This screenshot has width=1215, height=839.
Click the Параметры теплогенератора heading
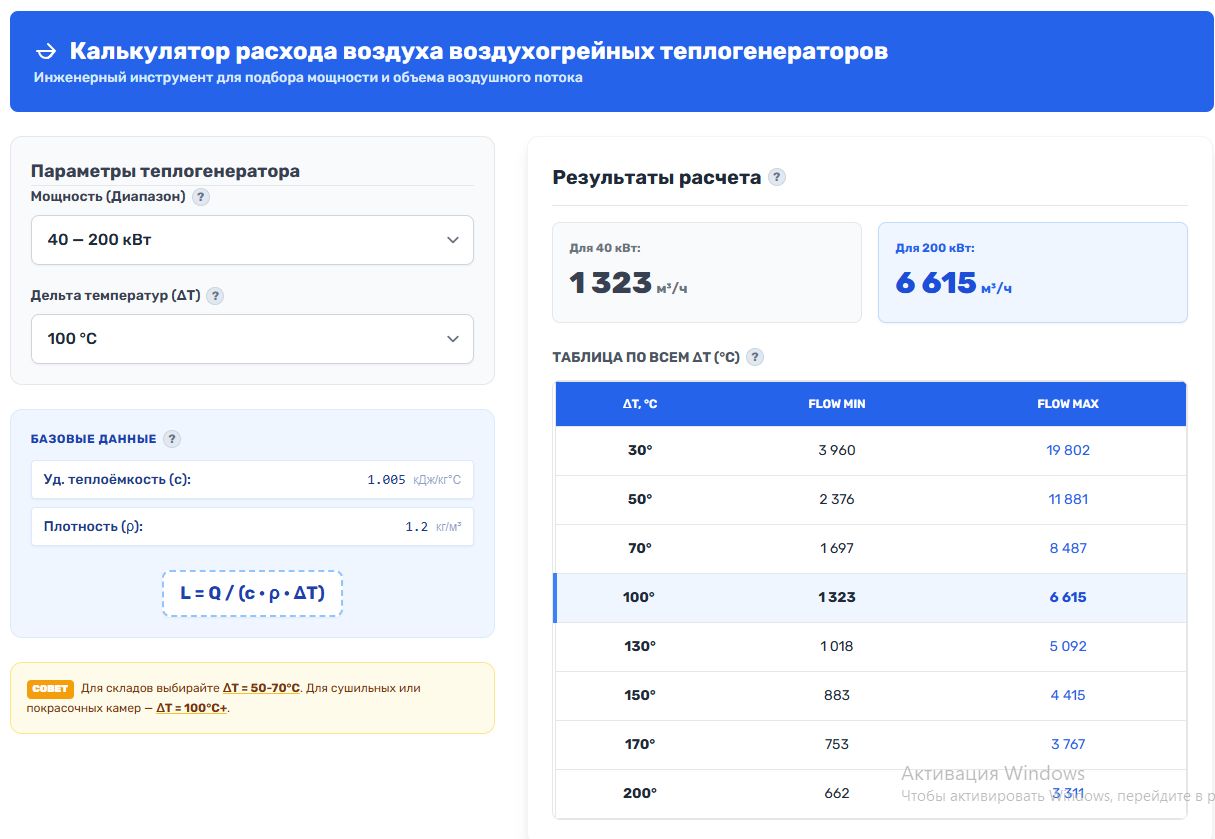point(165,171)
